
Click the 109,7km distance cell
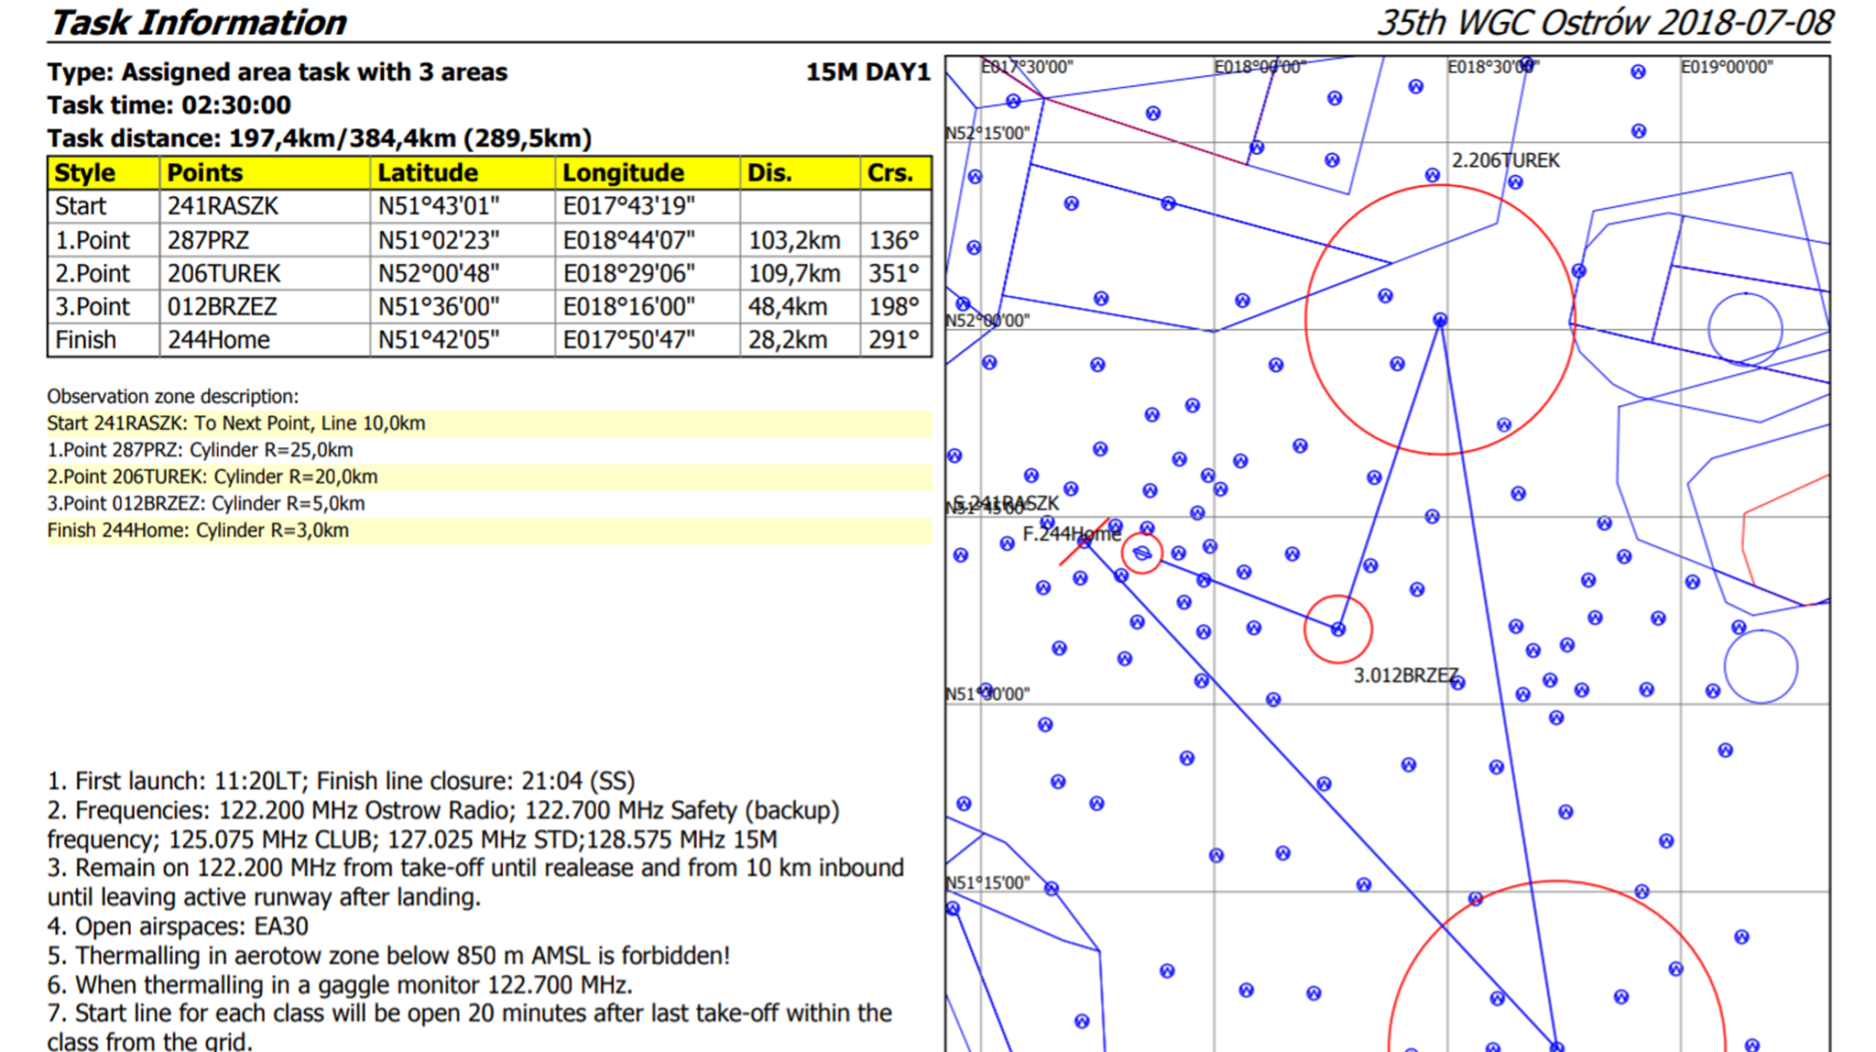coord(794,273)
